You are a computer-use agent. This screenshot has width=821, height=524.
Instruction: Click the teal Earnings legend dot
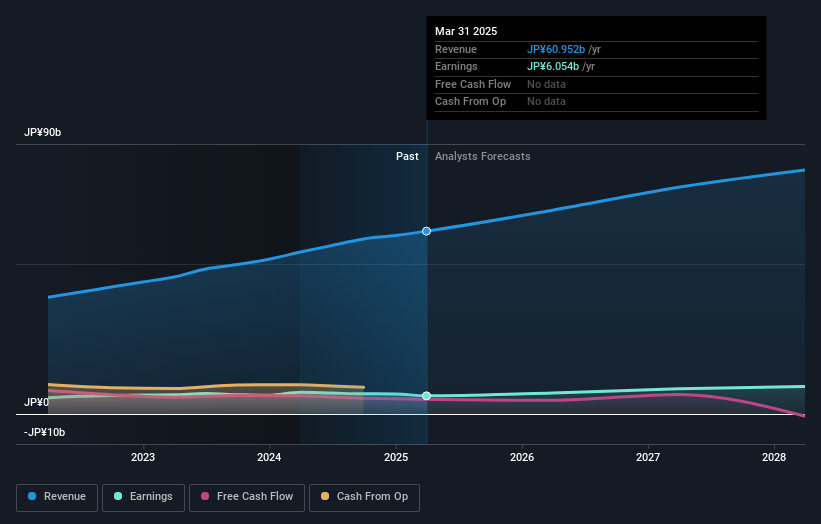point(118,496)
